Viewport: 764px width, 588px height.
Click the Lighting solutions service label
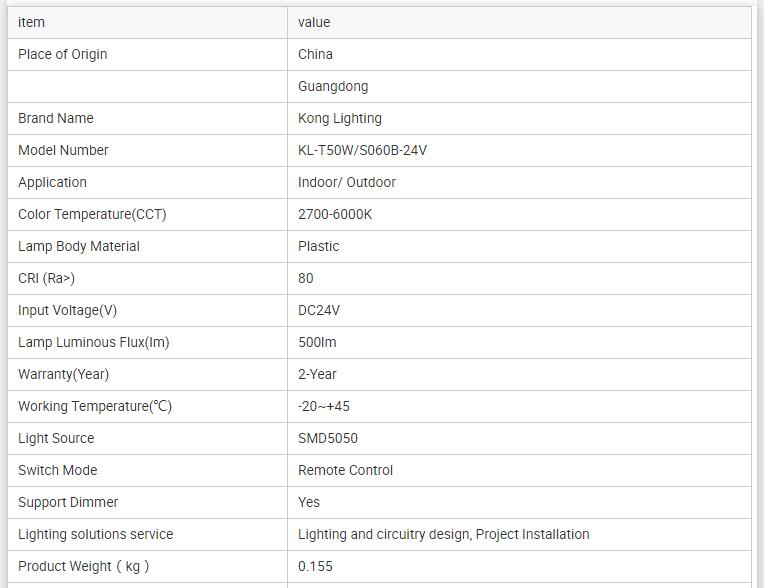click(x=95, y=534)
